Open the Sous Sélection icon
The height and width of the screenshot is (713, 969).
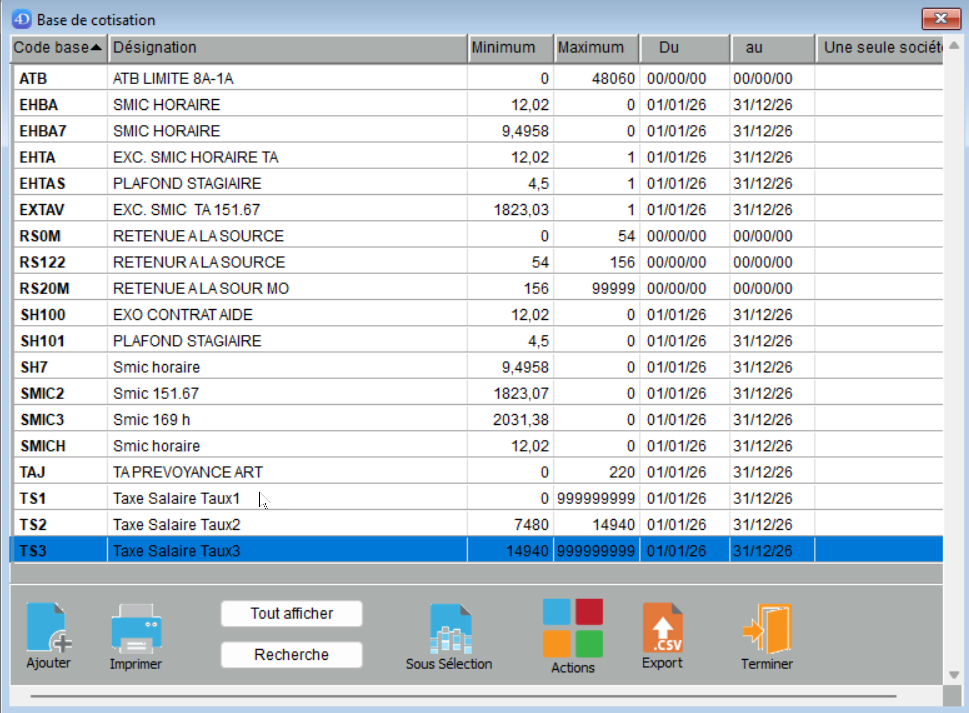click(449, 628)
